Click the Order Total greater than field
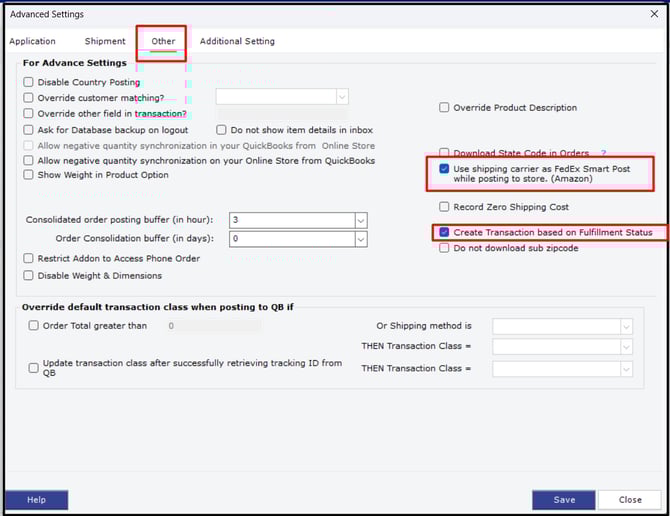The image size is (670, 516). point(213,326)
